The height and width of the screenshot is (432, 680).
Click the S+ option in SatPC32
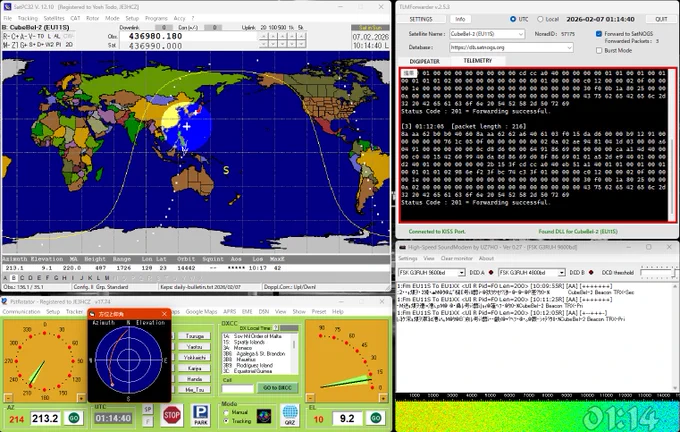click(32, 45)
